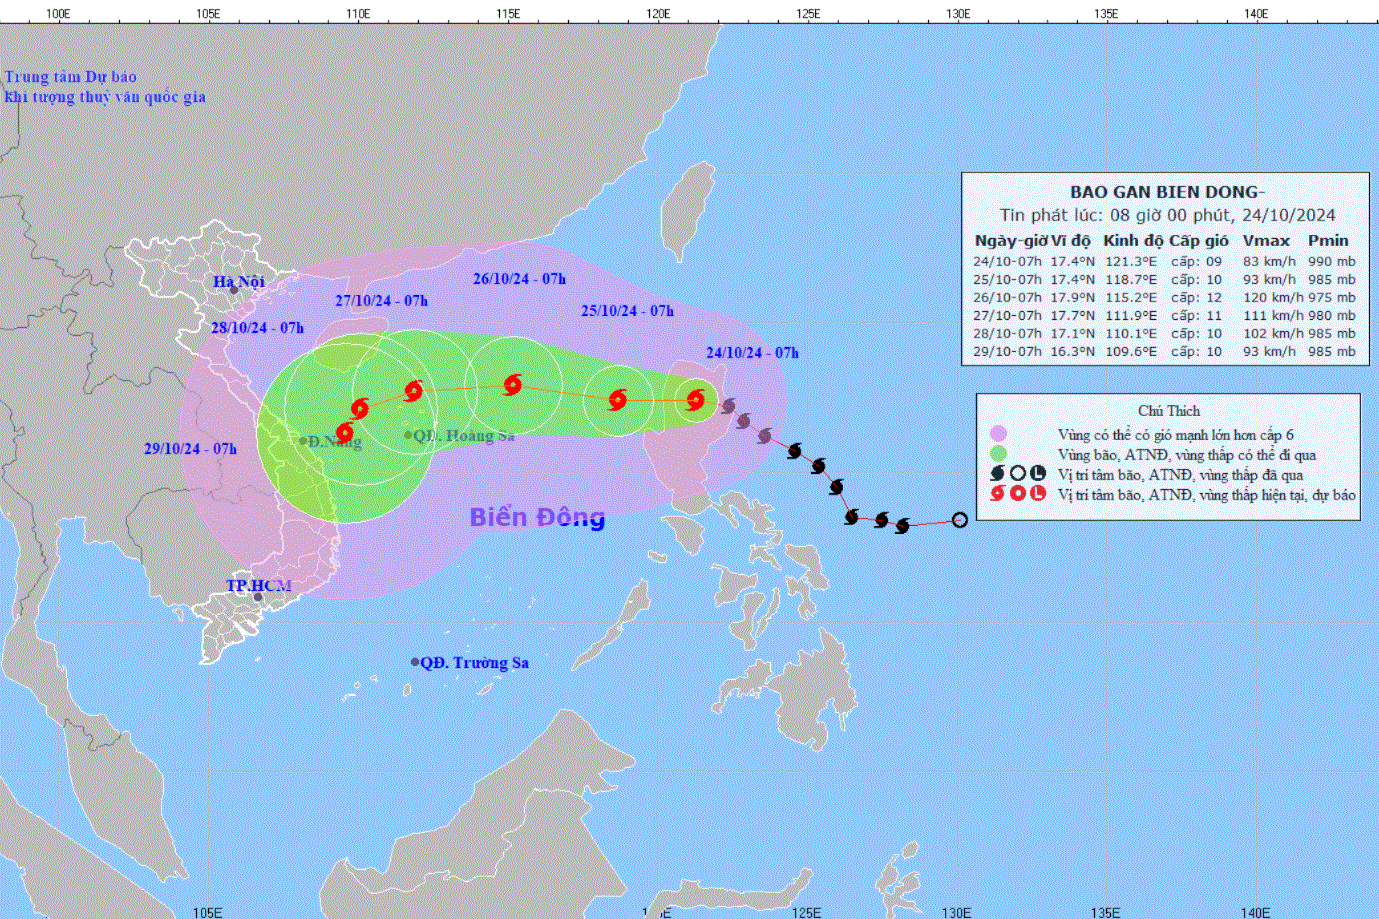Viewport: 1379px width, 919px height.
Task: Click the black L clock symbol in the legend
Action: [1037, 474]
